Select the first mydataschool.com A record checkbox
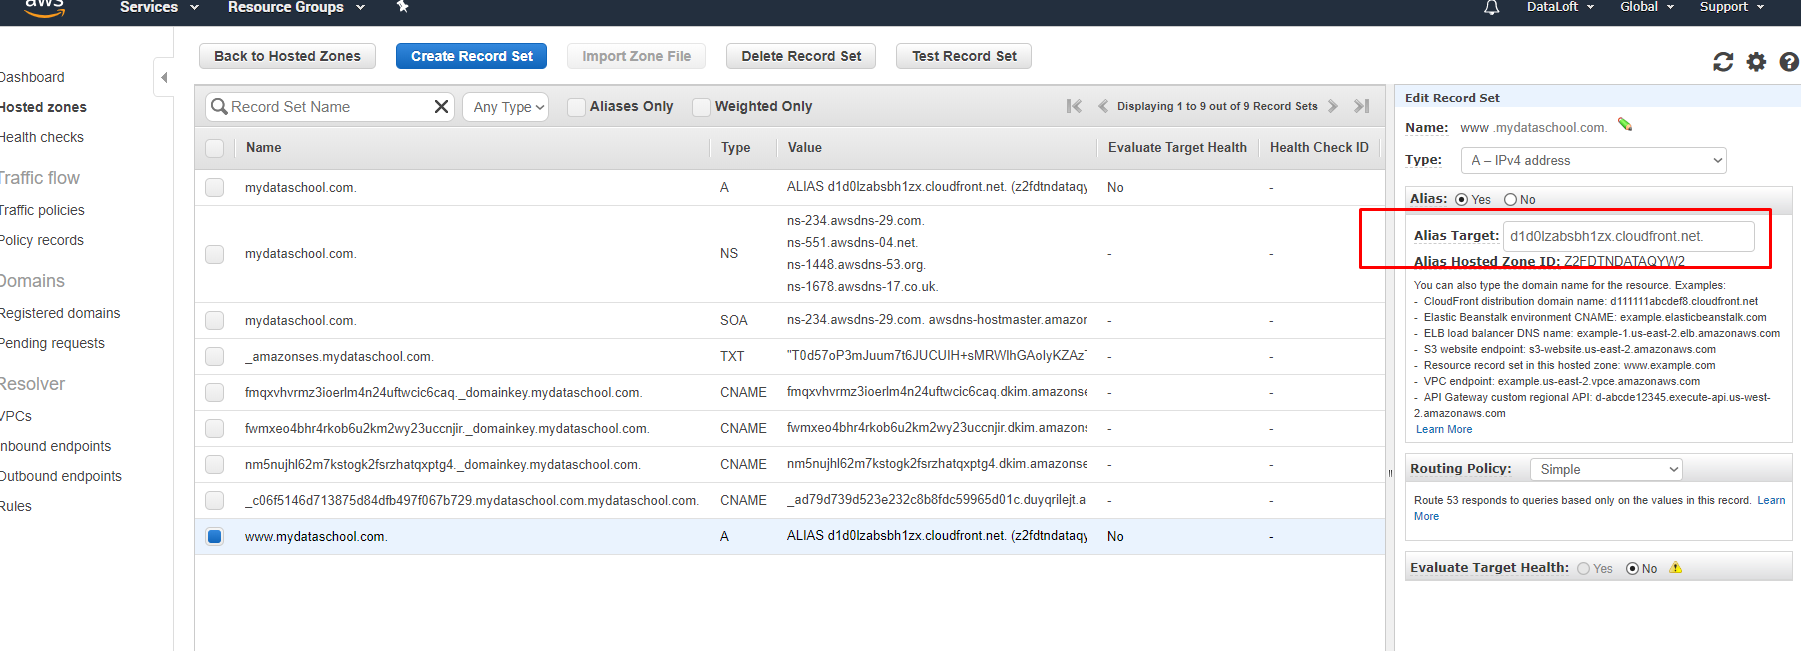 tap(214, 187)
